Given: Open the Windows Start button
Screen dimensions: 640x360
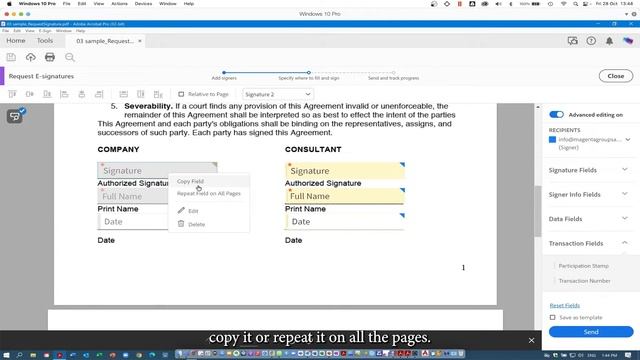Looking at the screenshot, I should (x=6, y=355).
